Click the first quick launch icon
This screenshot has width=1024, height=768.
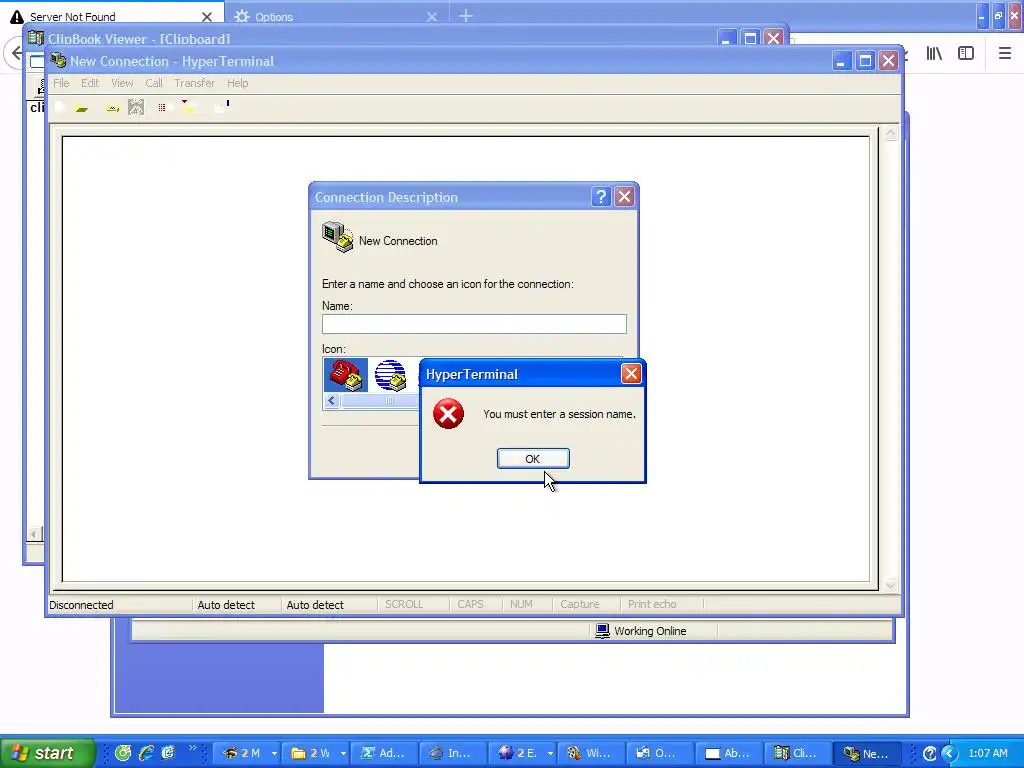pyautogui.click(x=123, y=753)
